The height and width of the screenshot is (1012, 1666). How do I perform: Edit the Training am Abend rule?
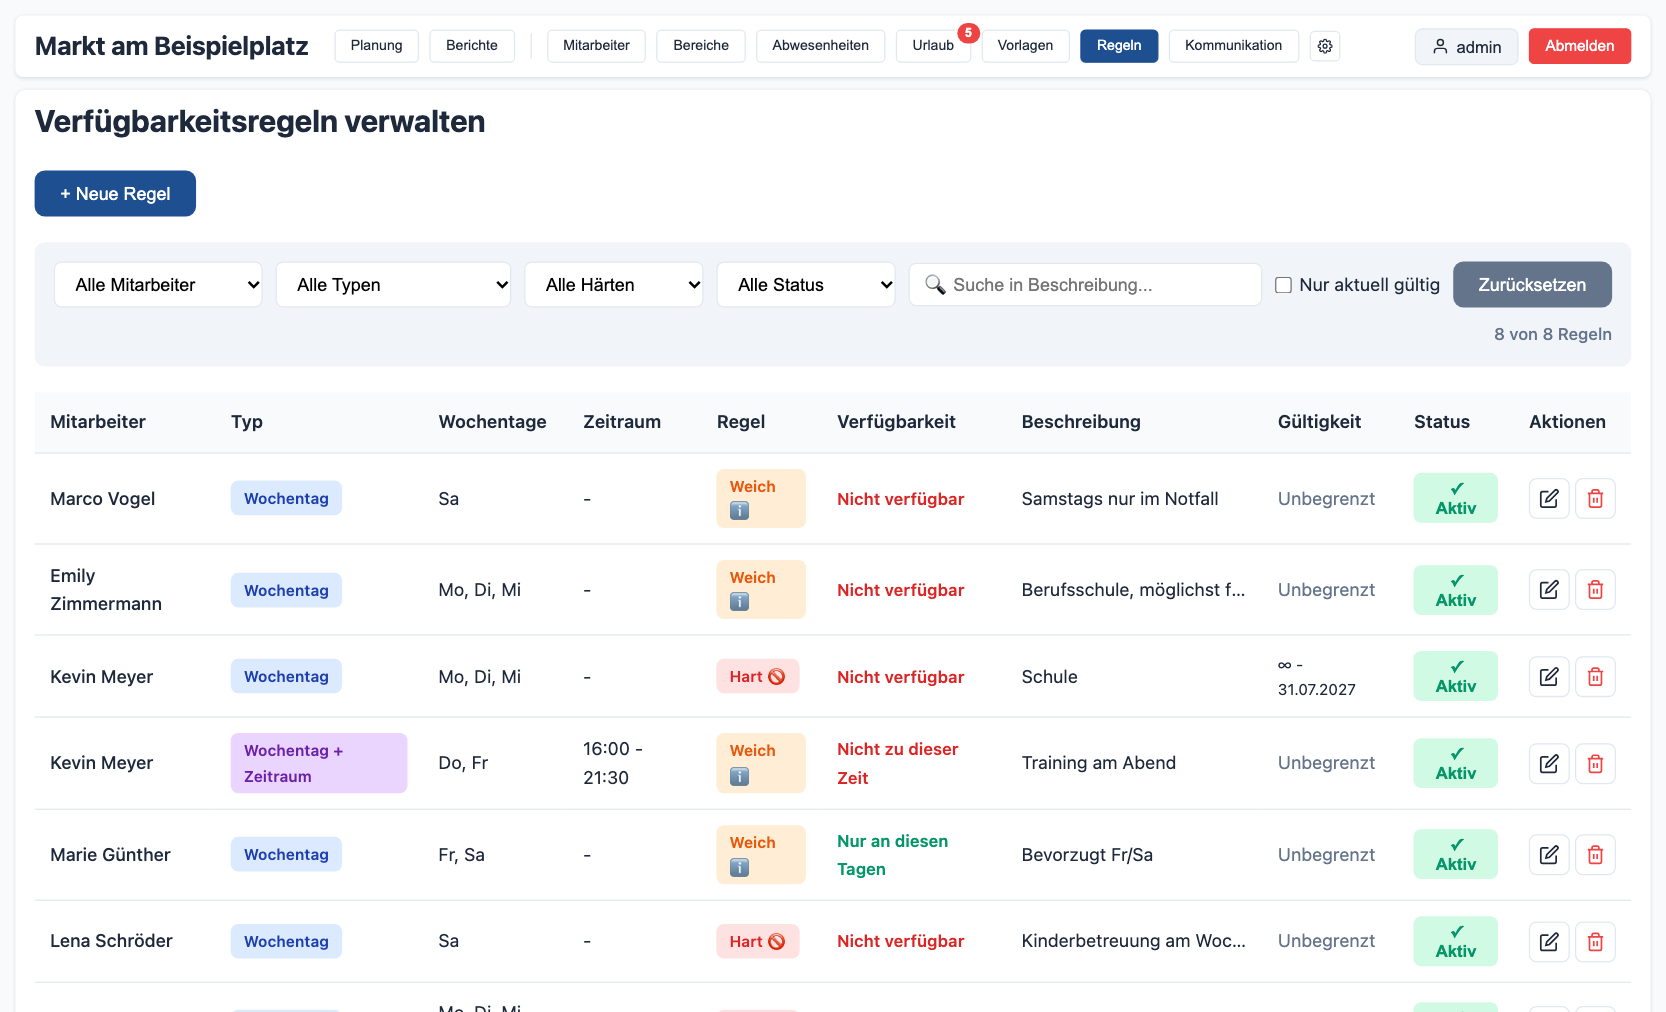coord(1549,764)
